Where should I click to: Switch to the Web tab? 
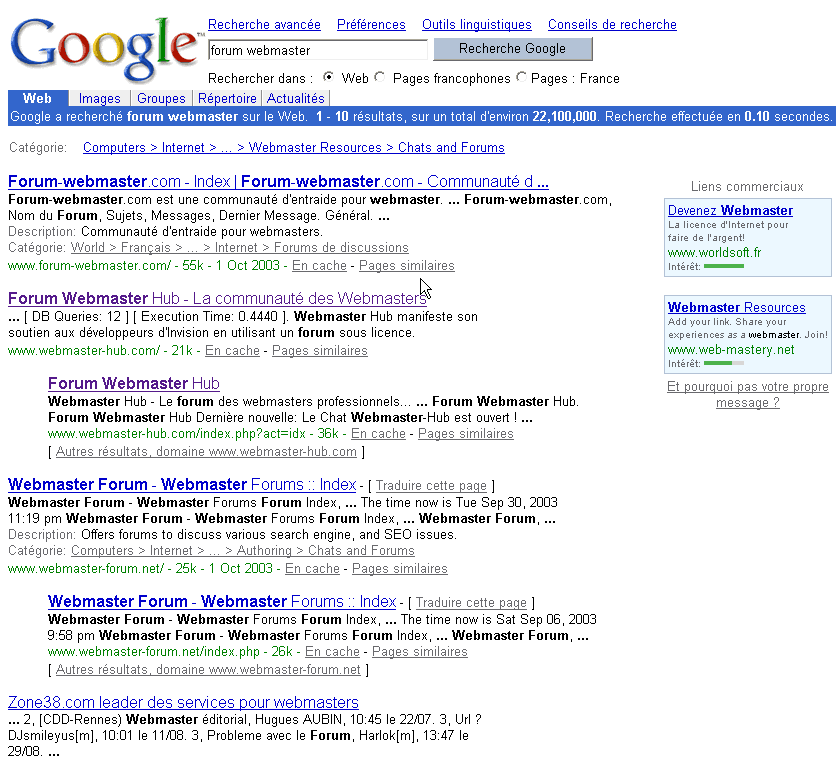[x=37, y=98]
